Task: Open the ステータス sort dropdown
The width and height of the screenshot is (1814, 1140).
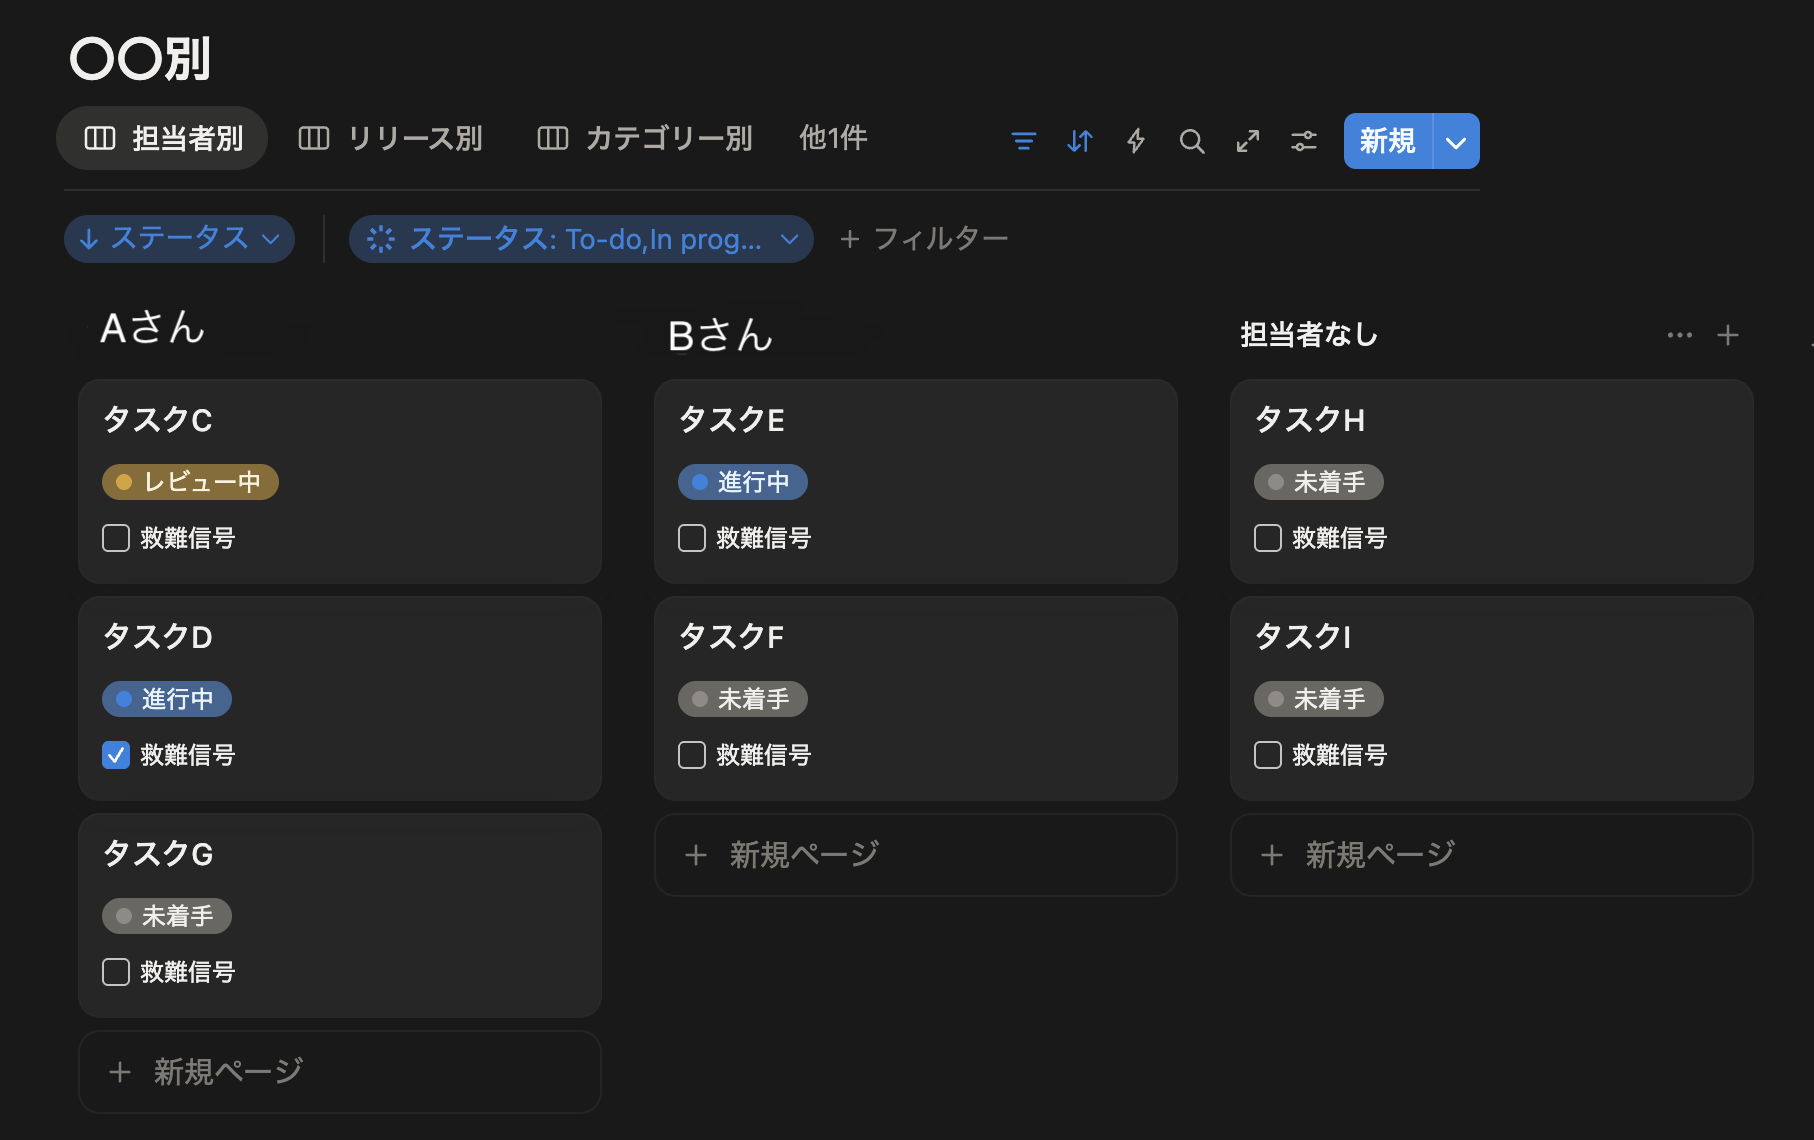Action: [x=179, y=239]
